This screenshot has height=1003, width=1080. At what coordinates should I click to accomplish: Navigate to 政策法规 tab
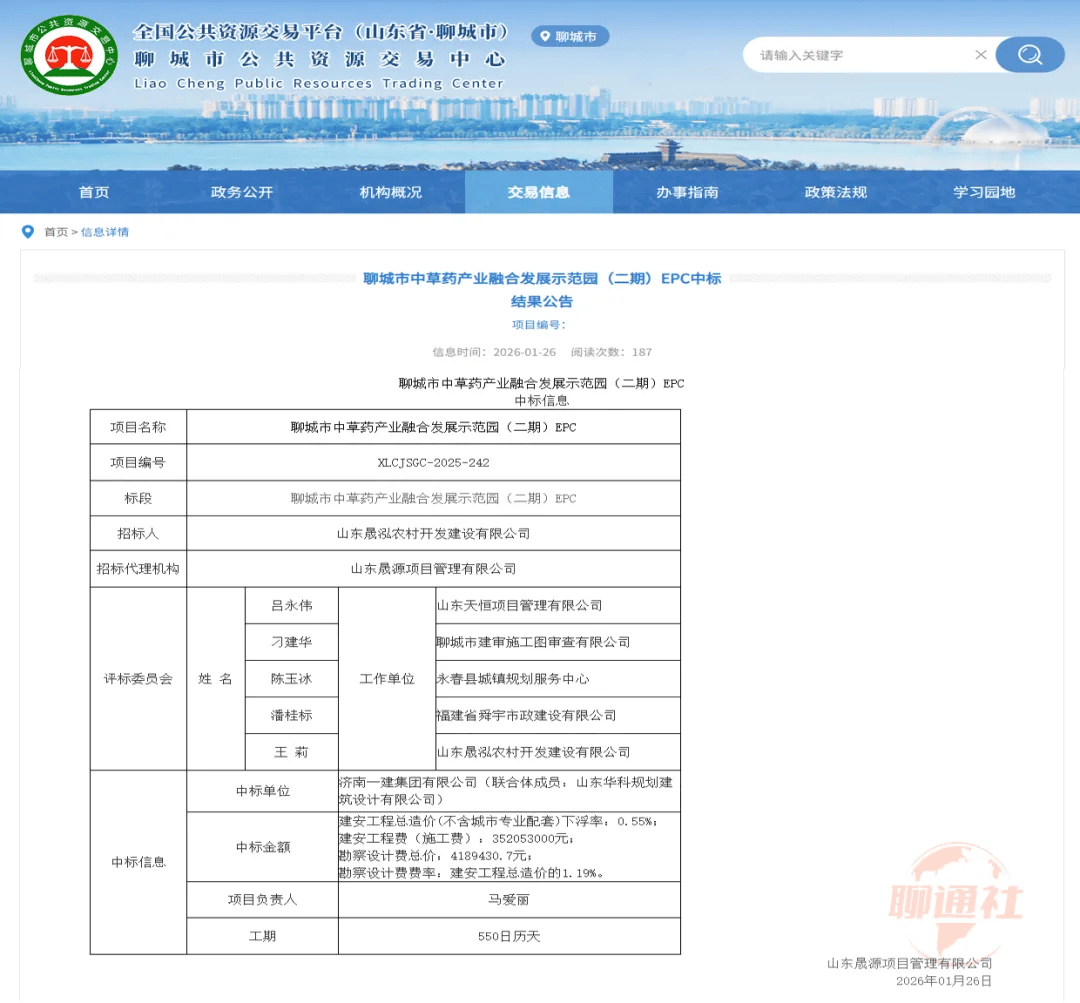(x=836, y=192)
